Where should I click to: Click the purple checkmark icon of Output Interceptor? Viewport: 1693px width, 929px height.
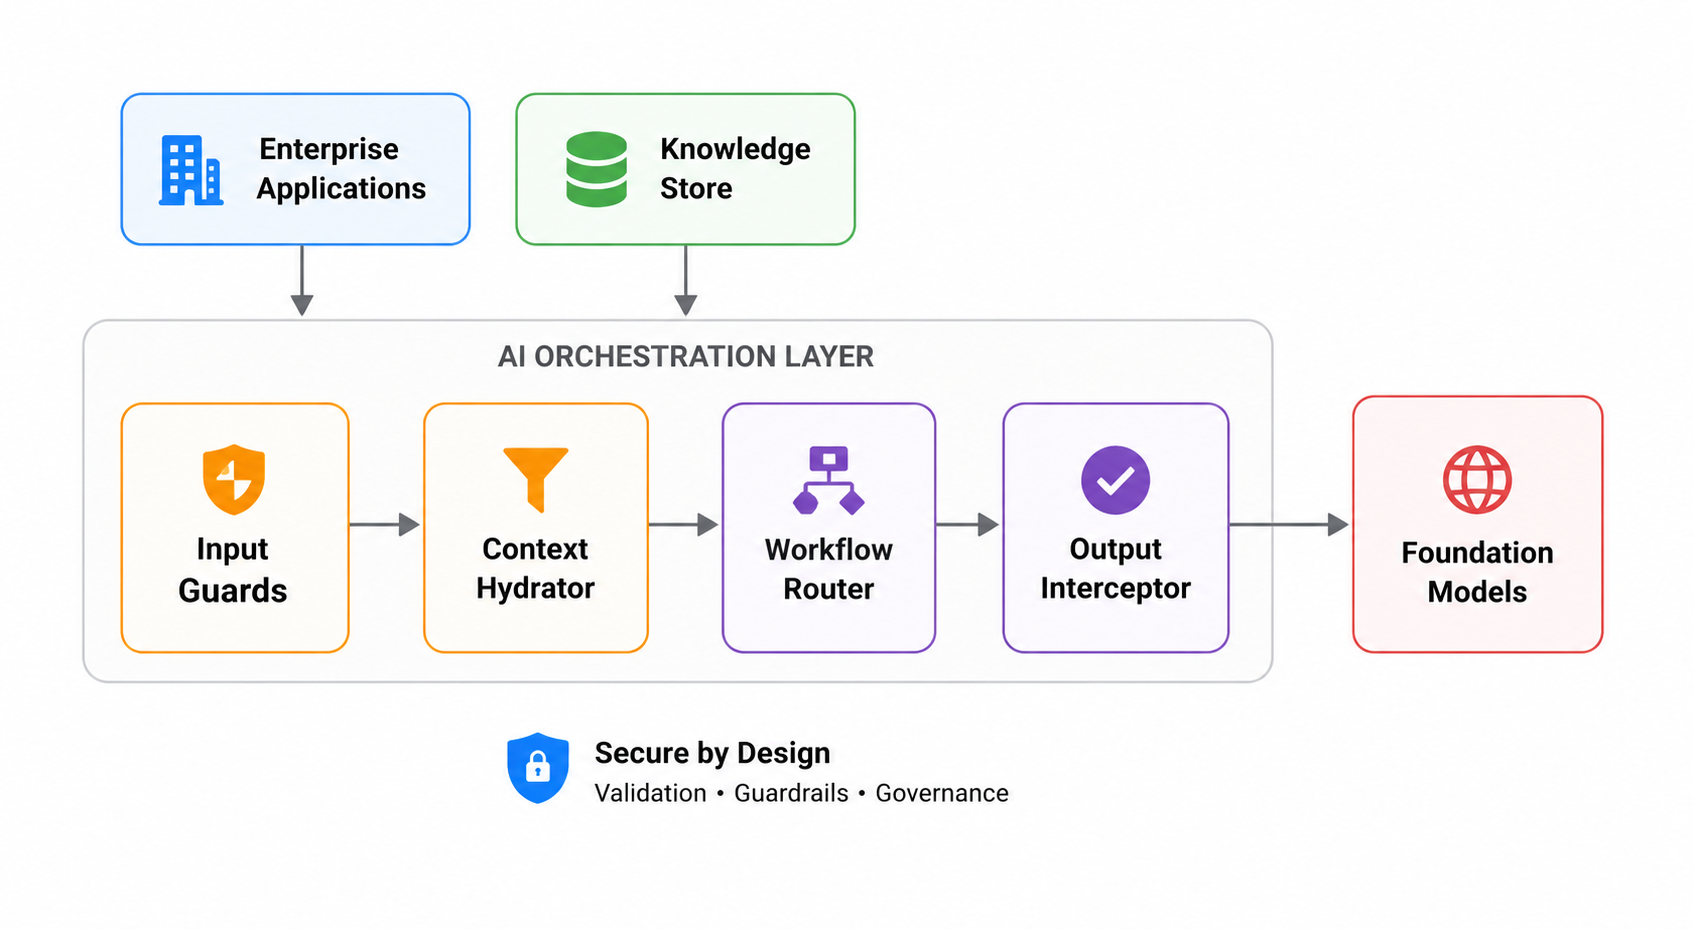(x=1116, y=480)
